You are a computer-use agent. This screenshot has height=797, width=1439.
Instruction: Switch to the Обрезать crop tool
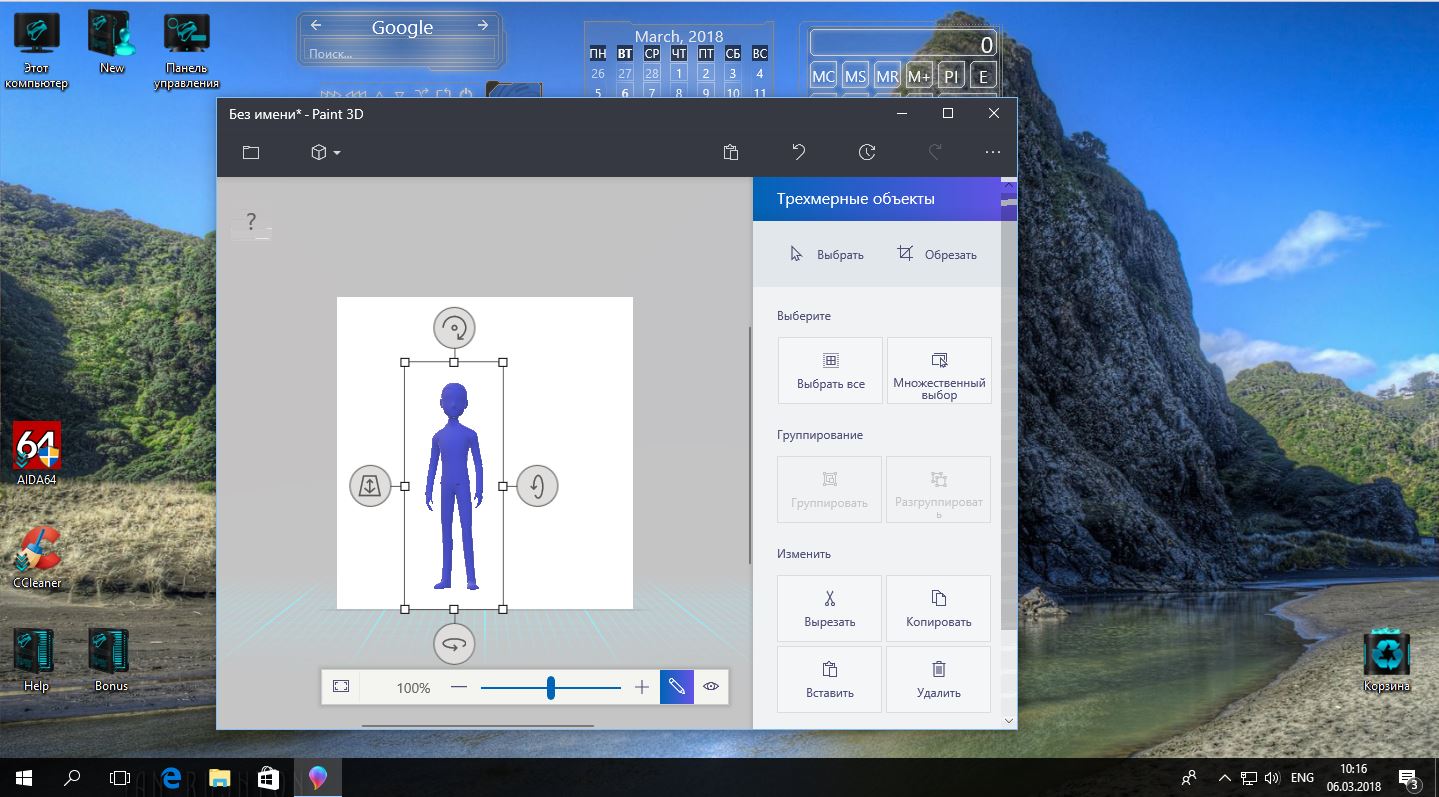pos(937,254)
